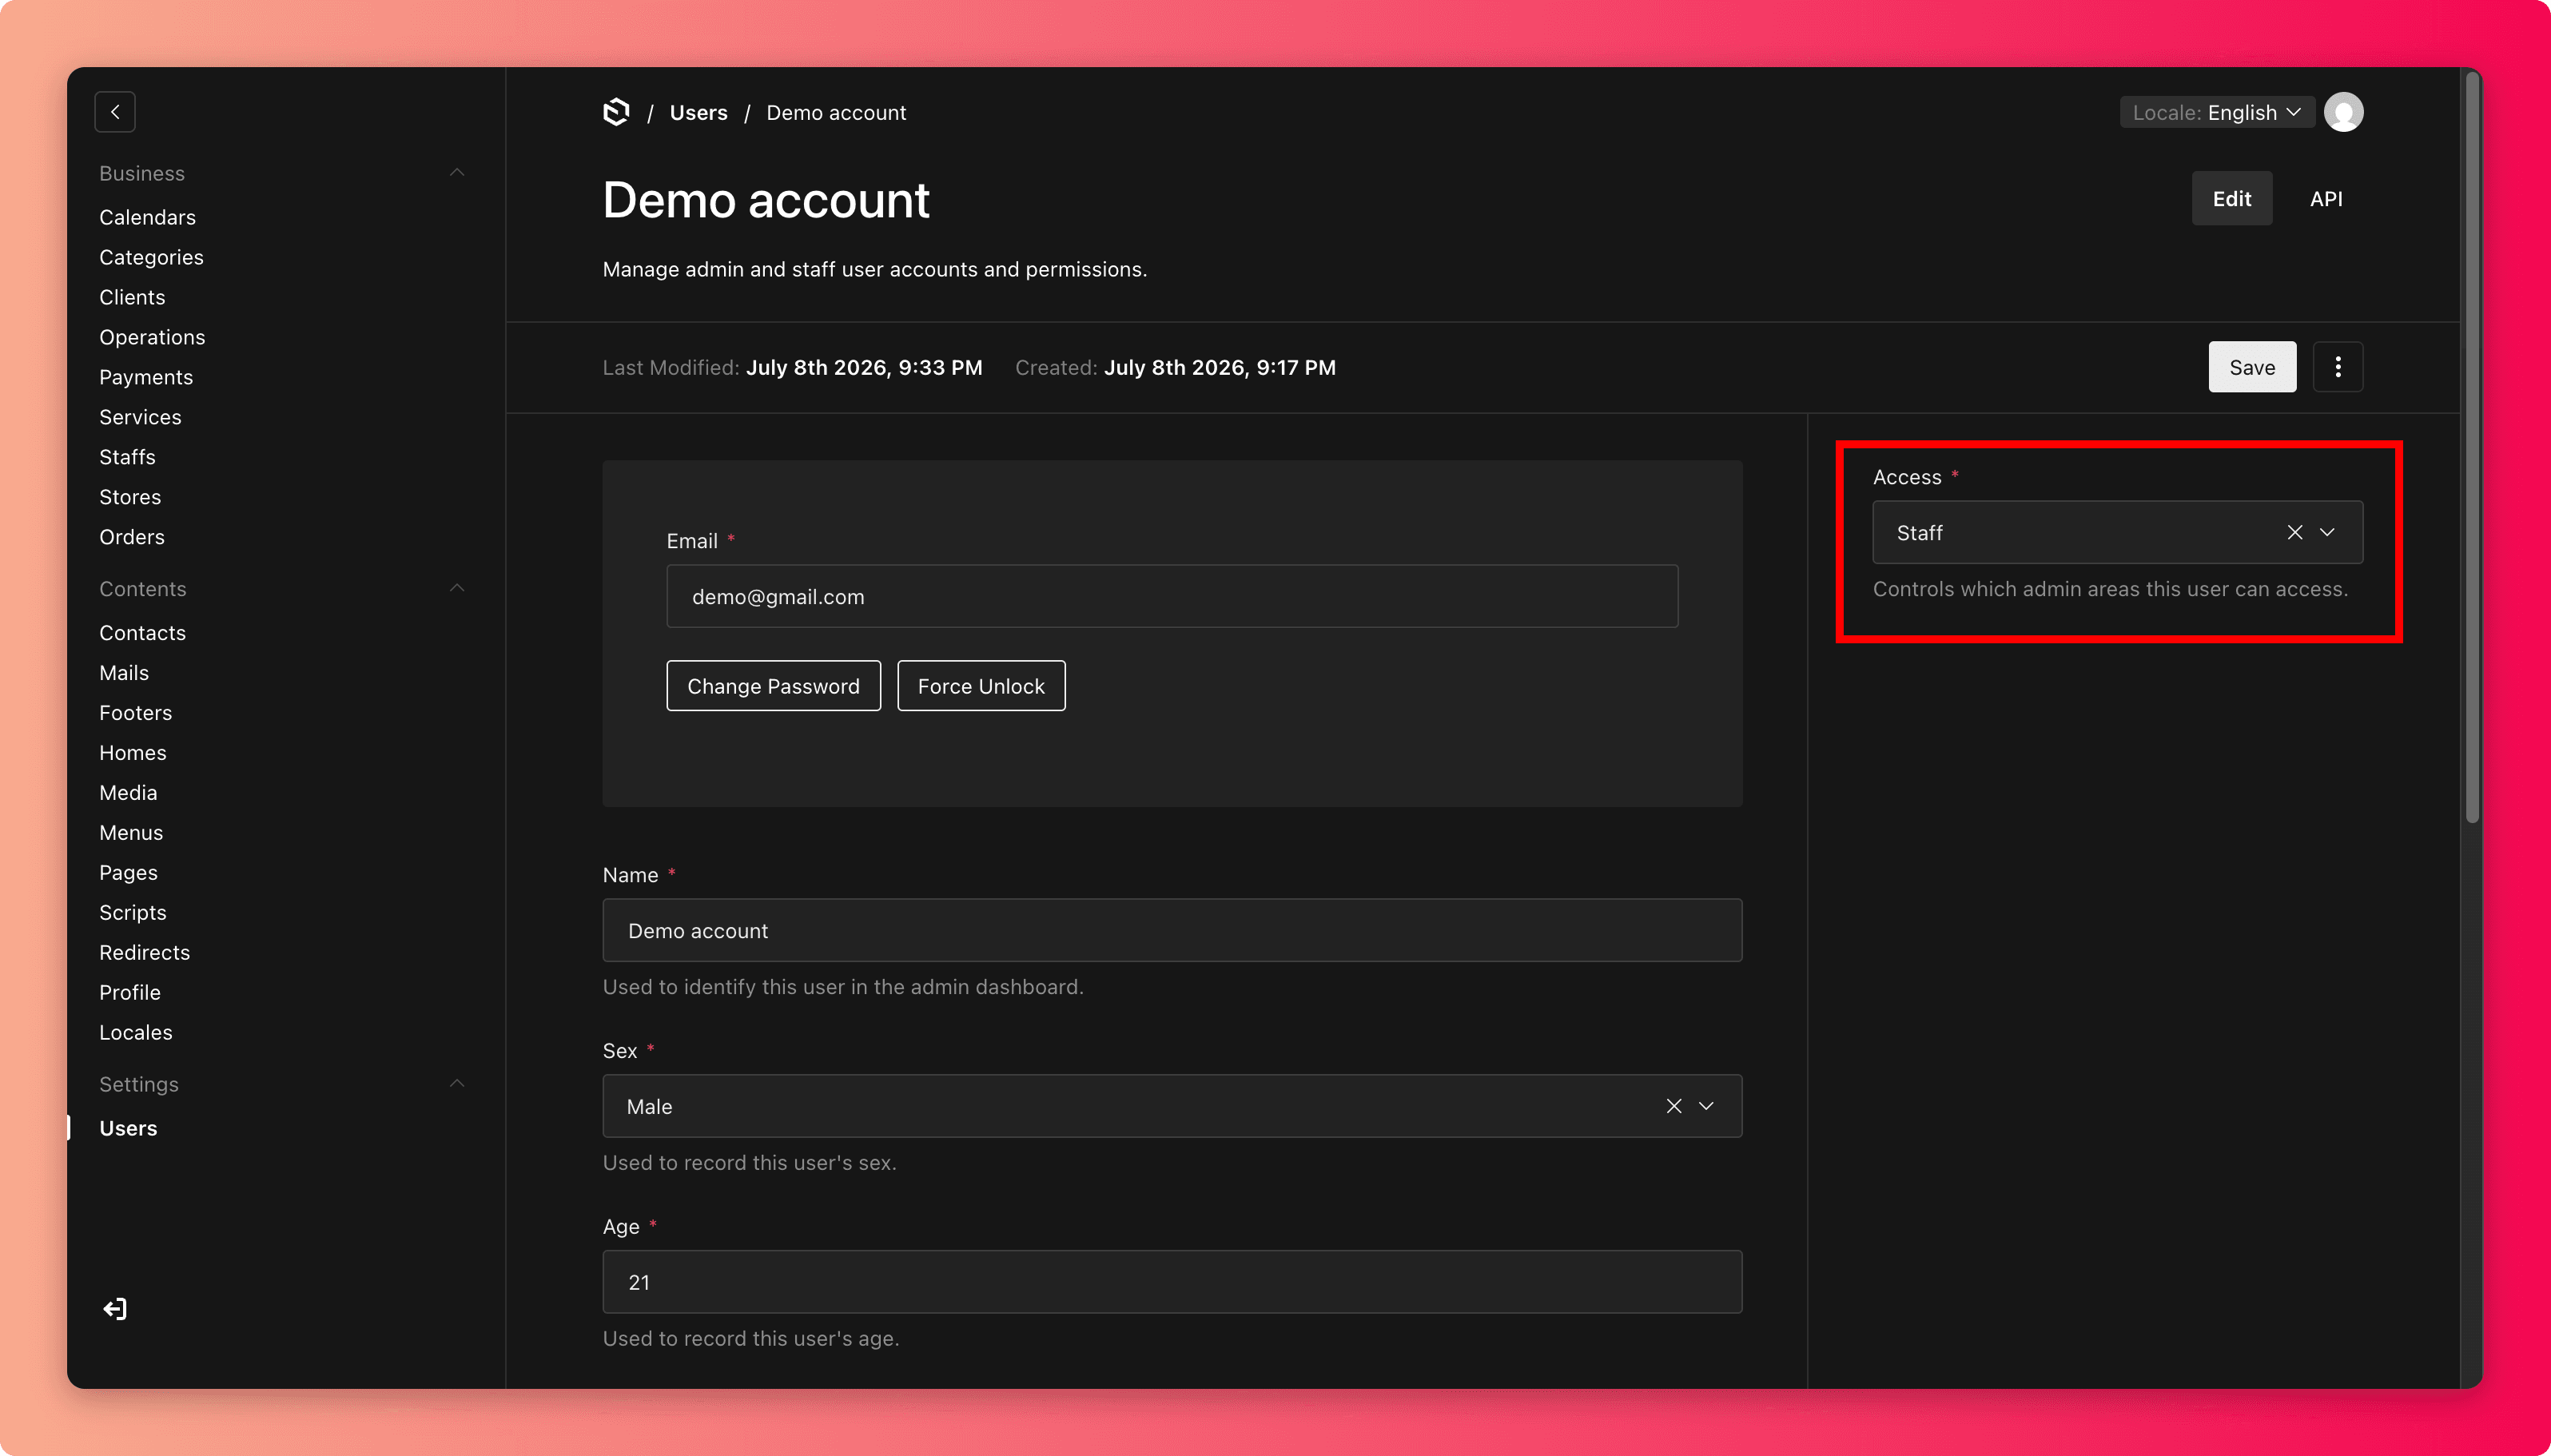Open Redirects in the sidebar
The height and width of the screenshot is (1456, 2551).
pyautogui.click(x=144, y=953)
